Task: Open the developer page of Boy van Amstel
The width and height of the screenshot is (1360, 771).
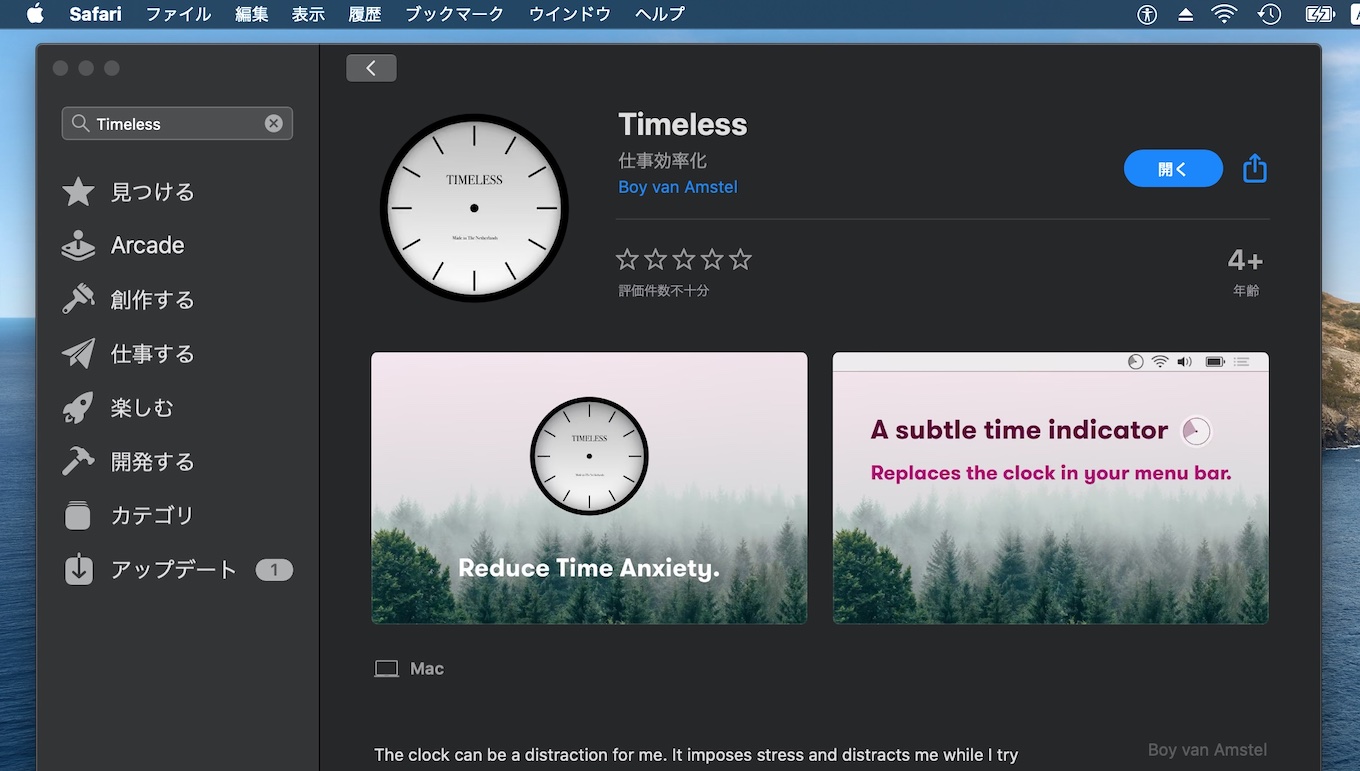Action: [677, 186]
